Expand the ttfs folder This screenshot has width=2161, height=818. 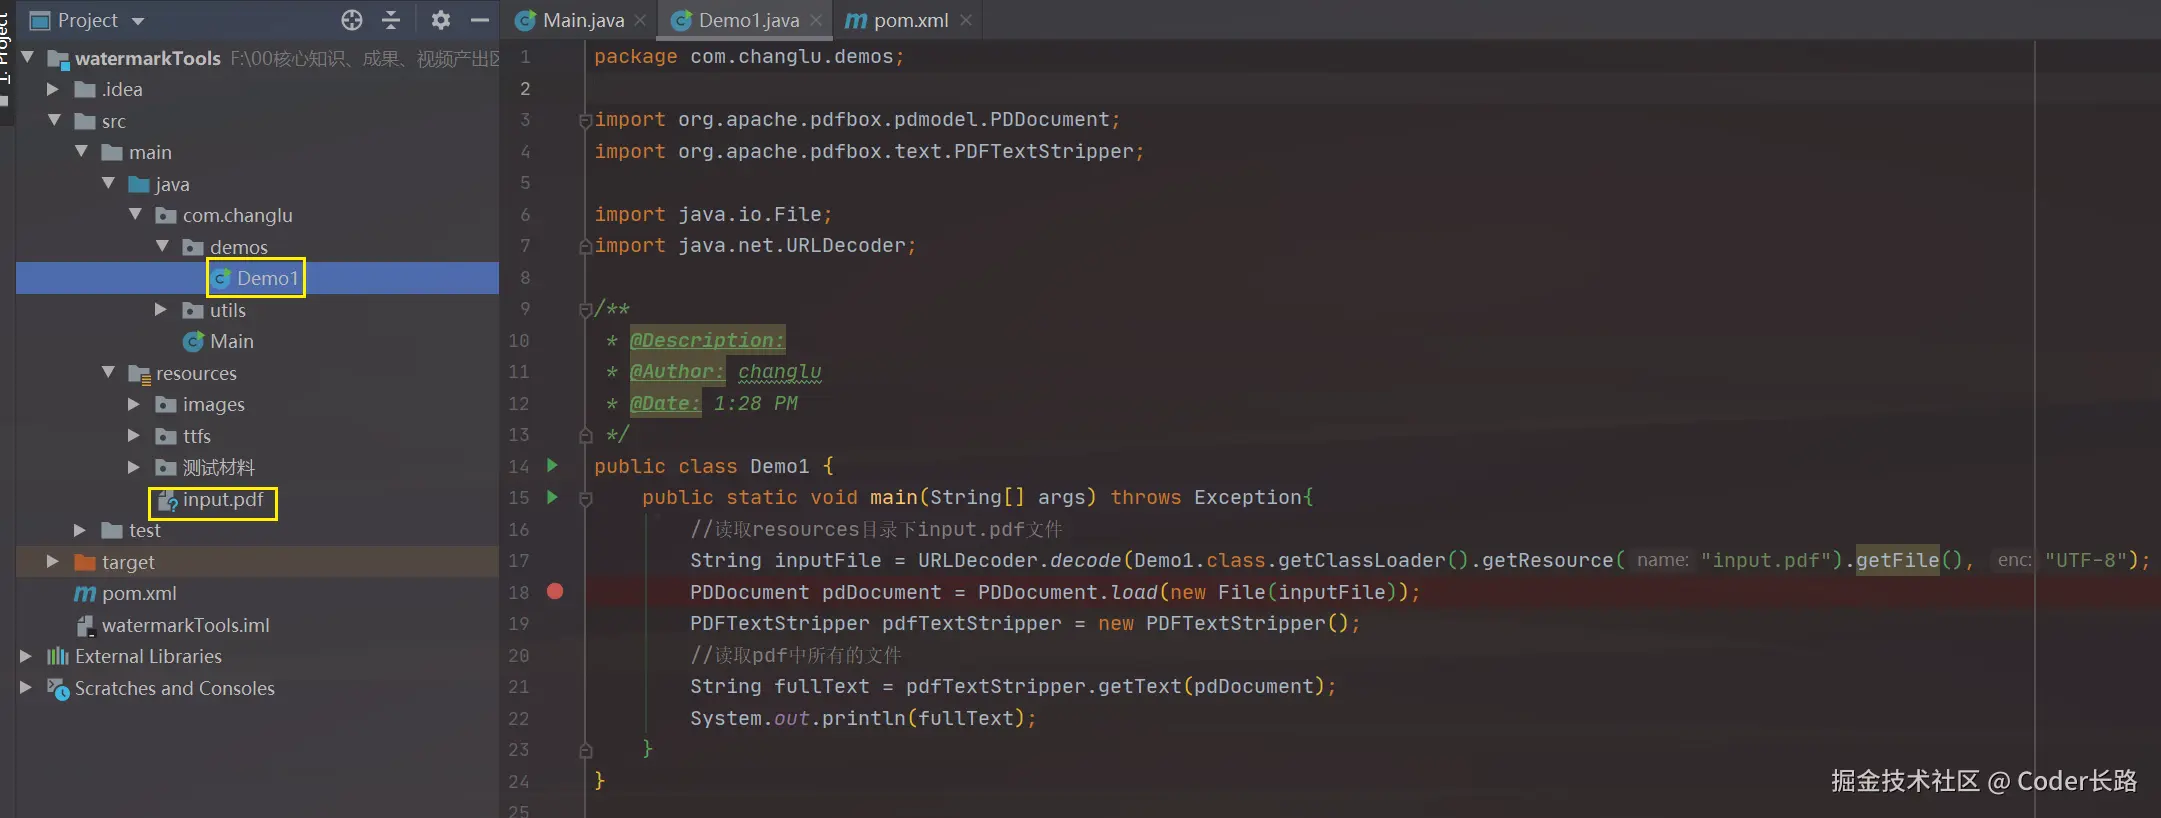tap(134, 436)
